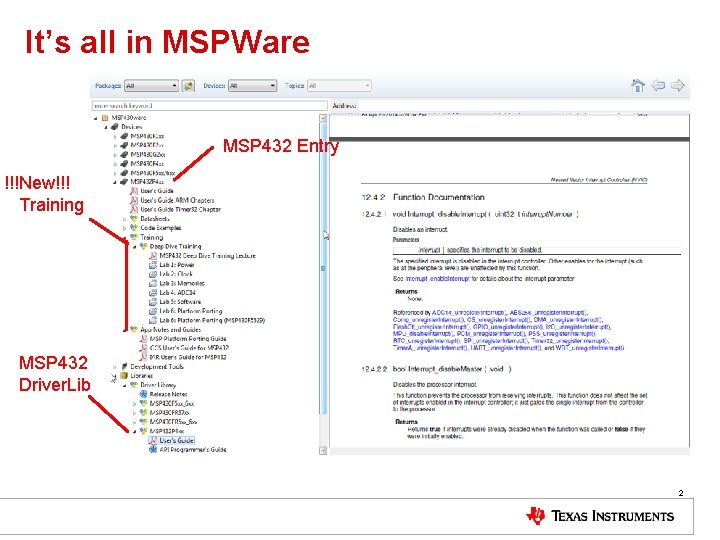
Task: Click the PDF icon for User's Guide ARM Chapters
Action: tap(134, 200)
